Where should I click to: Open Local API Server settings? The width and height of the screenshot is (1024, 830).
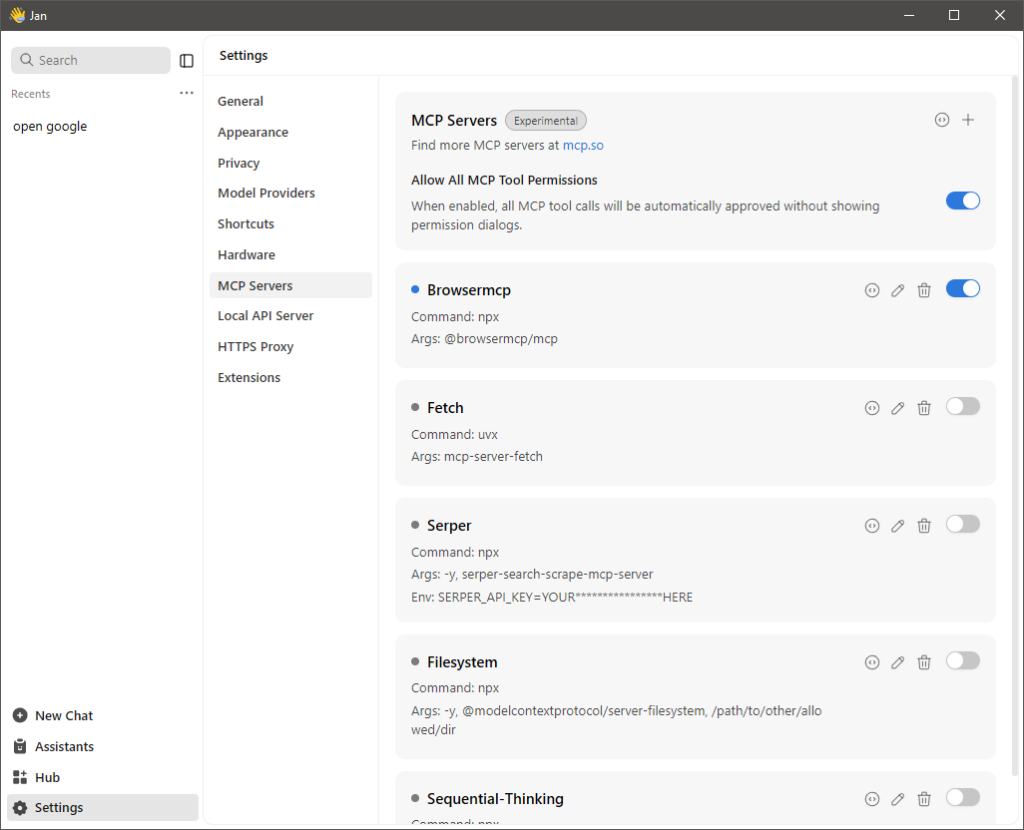(x=291, y=315)
